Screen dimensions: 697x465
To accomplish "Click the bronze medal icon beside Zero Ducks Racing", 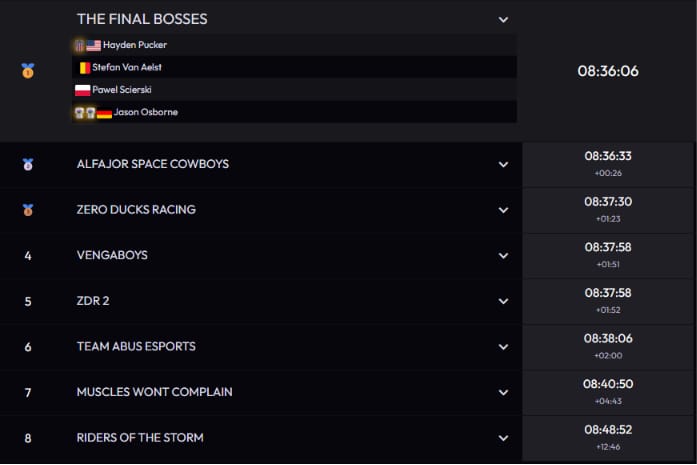I will pos(28,210).
